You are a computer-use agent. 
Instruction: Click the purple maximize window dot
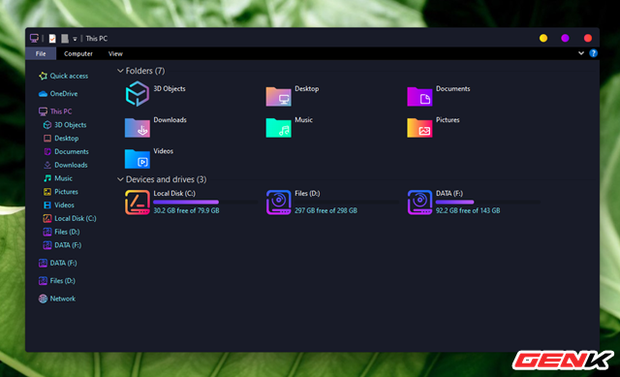(565, 38)
